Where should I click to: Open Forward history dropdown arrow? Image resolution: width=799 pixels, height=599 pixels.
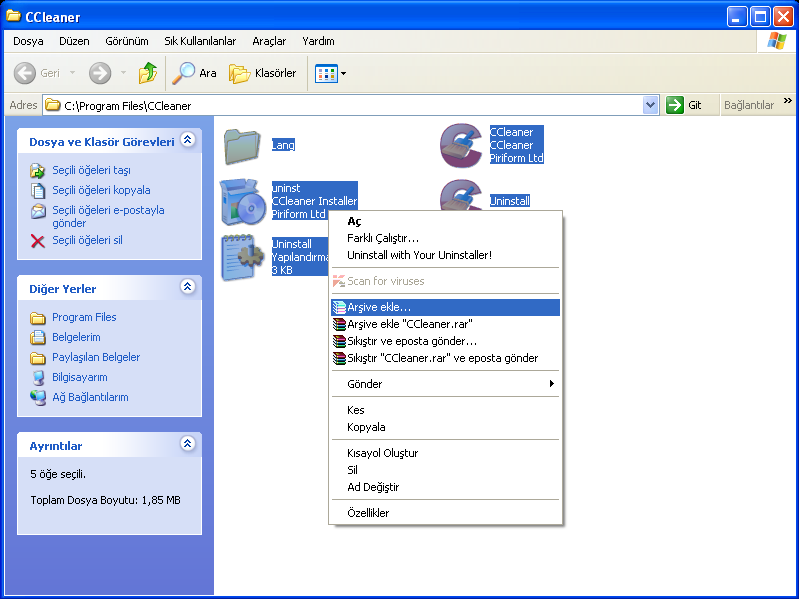[123, 73]
